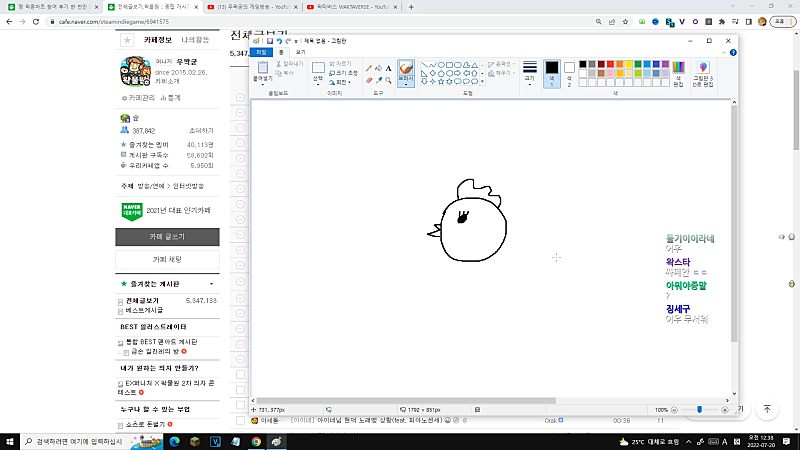The height and width of the screenshot is (450, 800).
Task: Pick the Eraser tool in Paint
Action: tap(369, 80)
